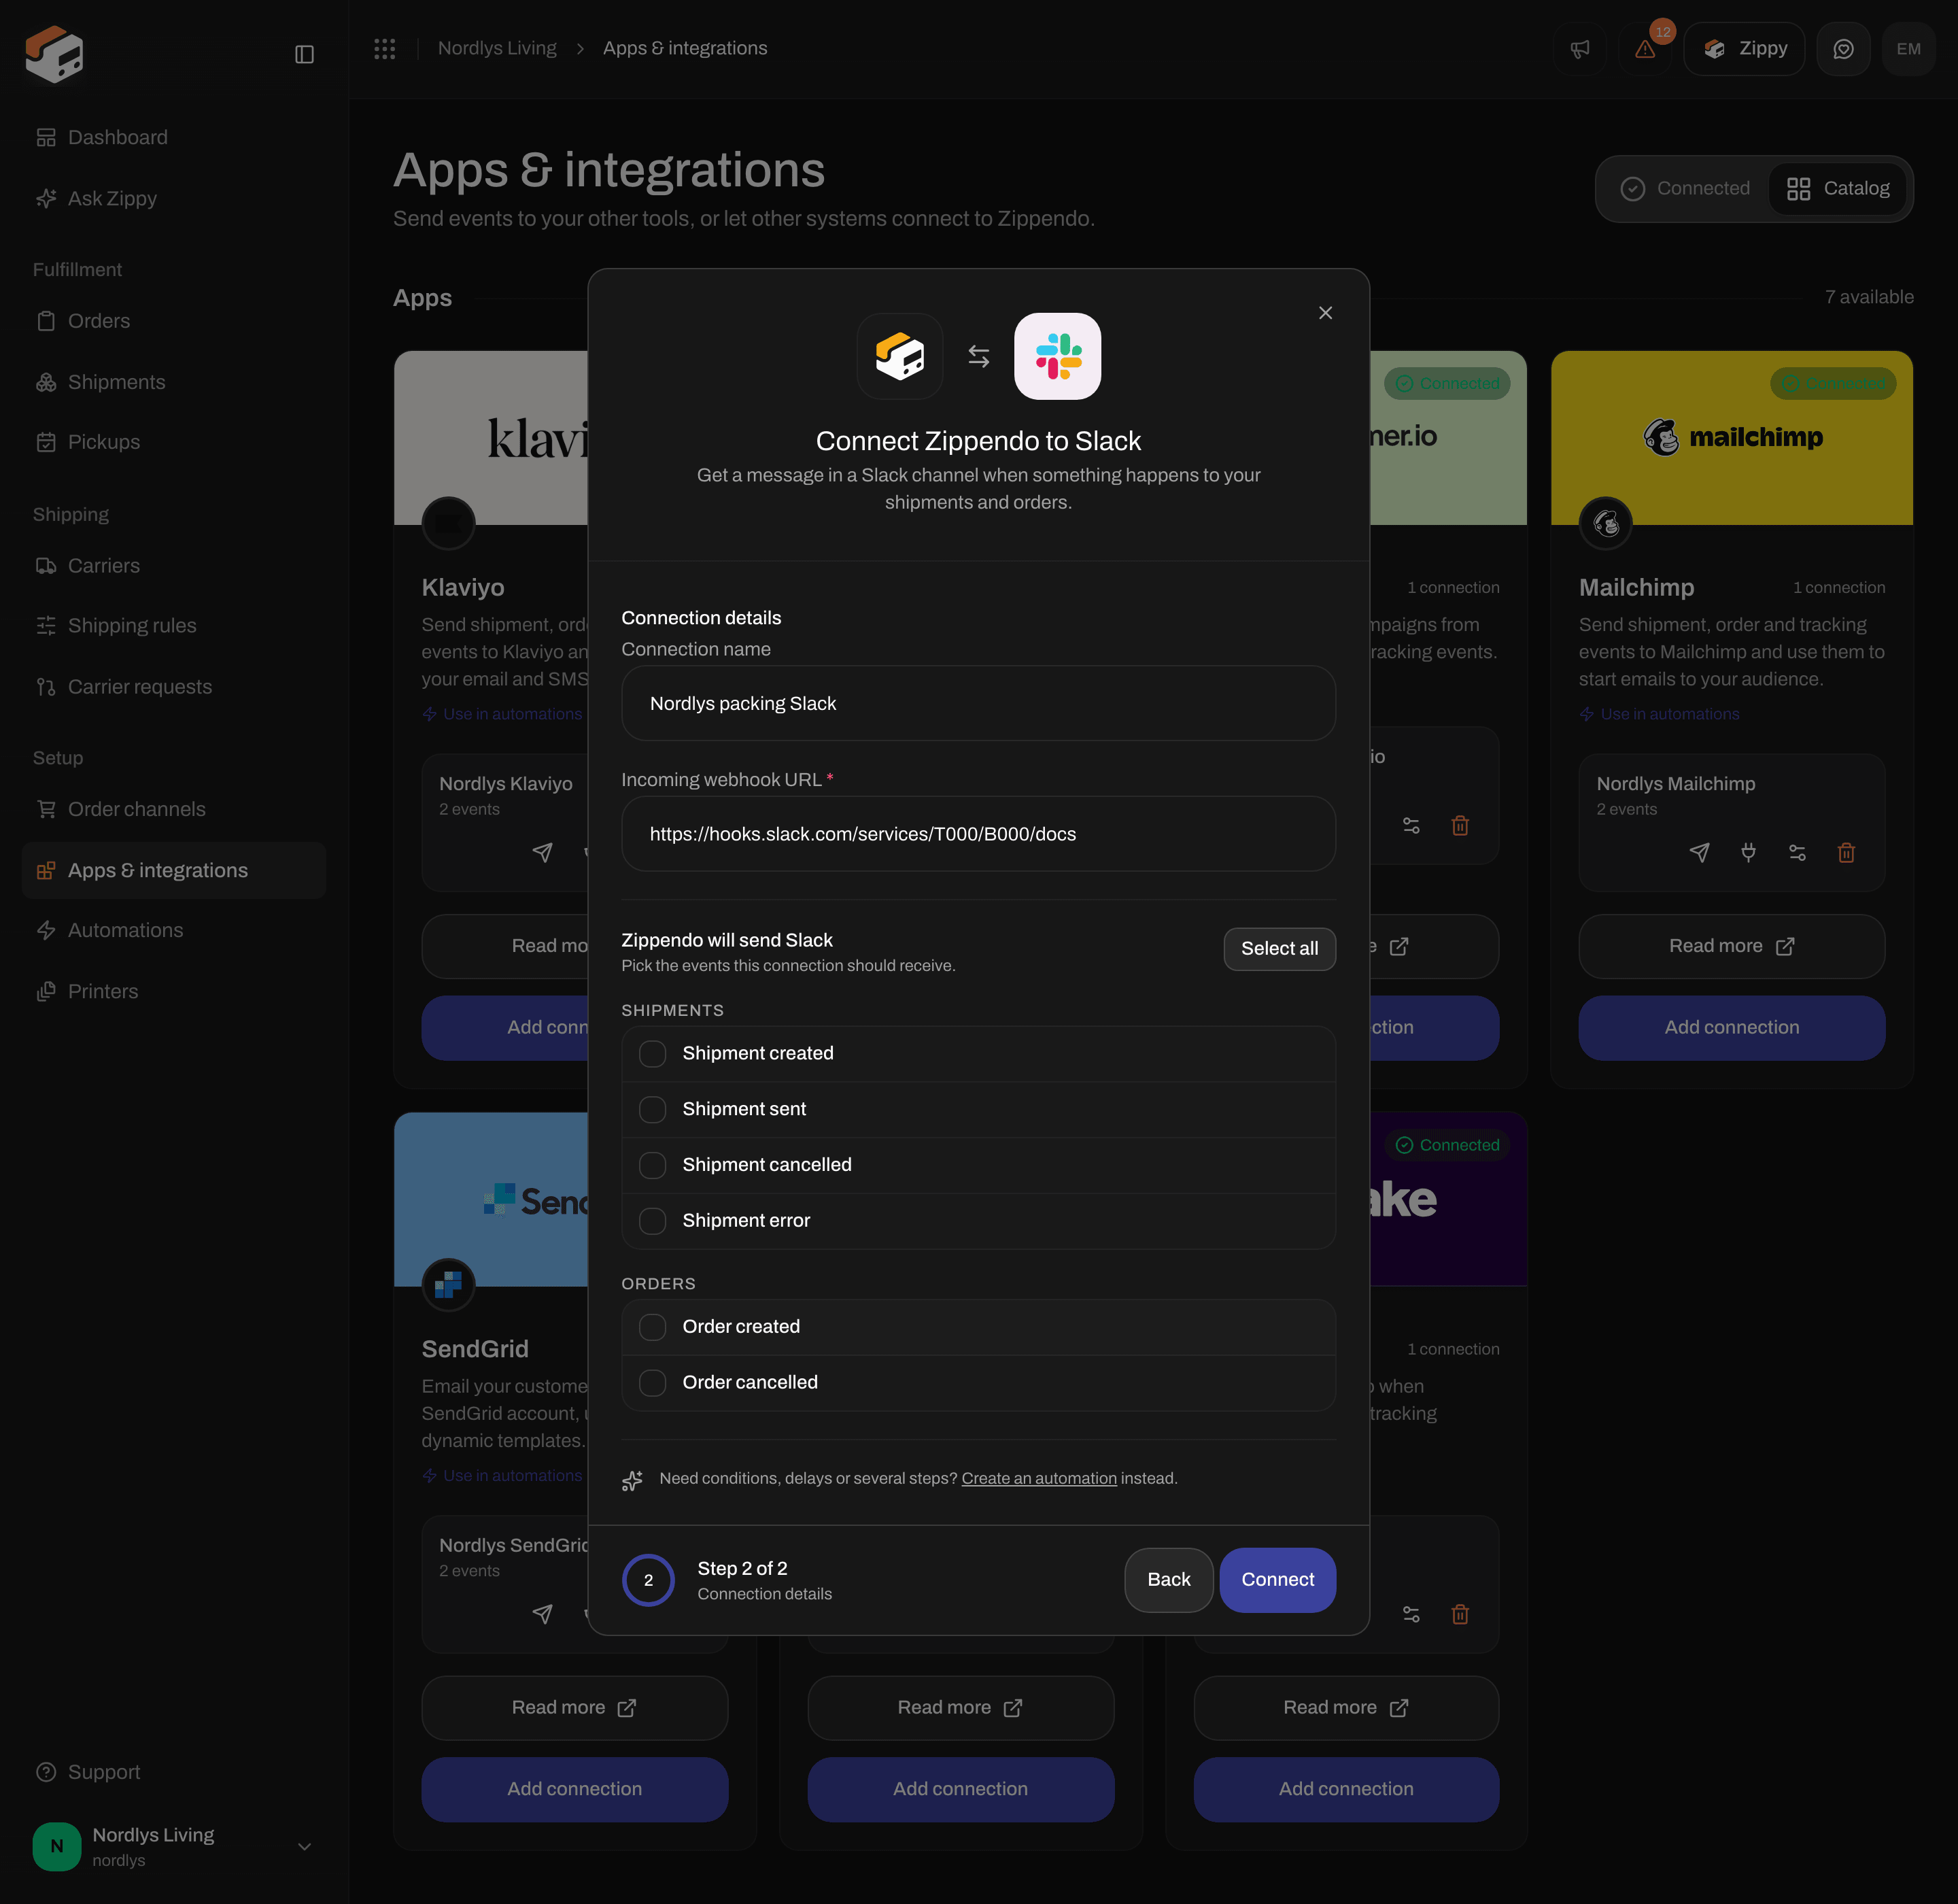Image resolution: width=1958 pixels, height=1904 pixels.
Task: Open Orders in the sidebar
Action: pyautogui.click(x=173, y=321)
